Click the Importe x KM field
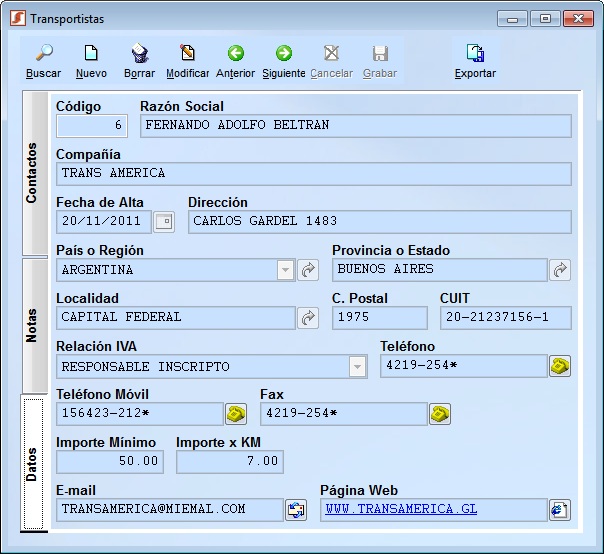The width and height of the screenshot is (604, 554). tap(230, 462)
